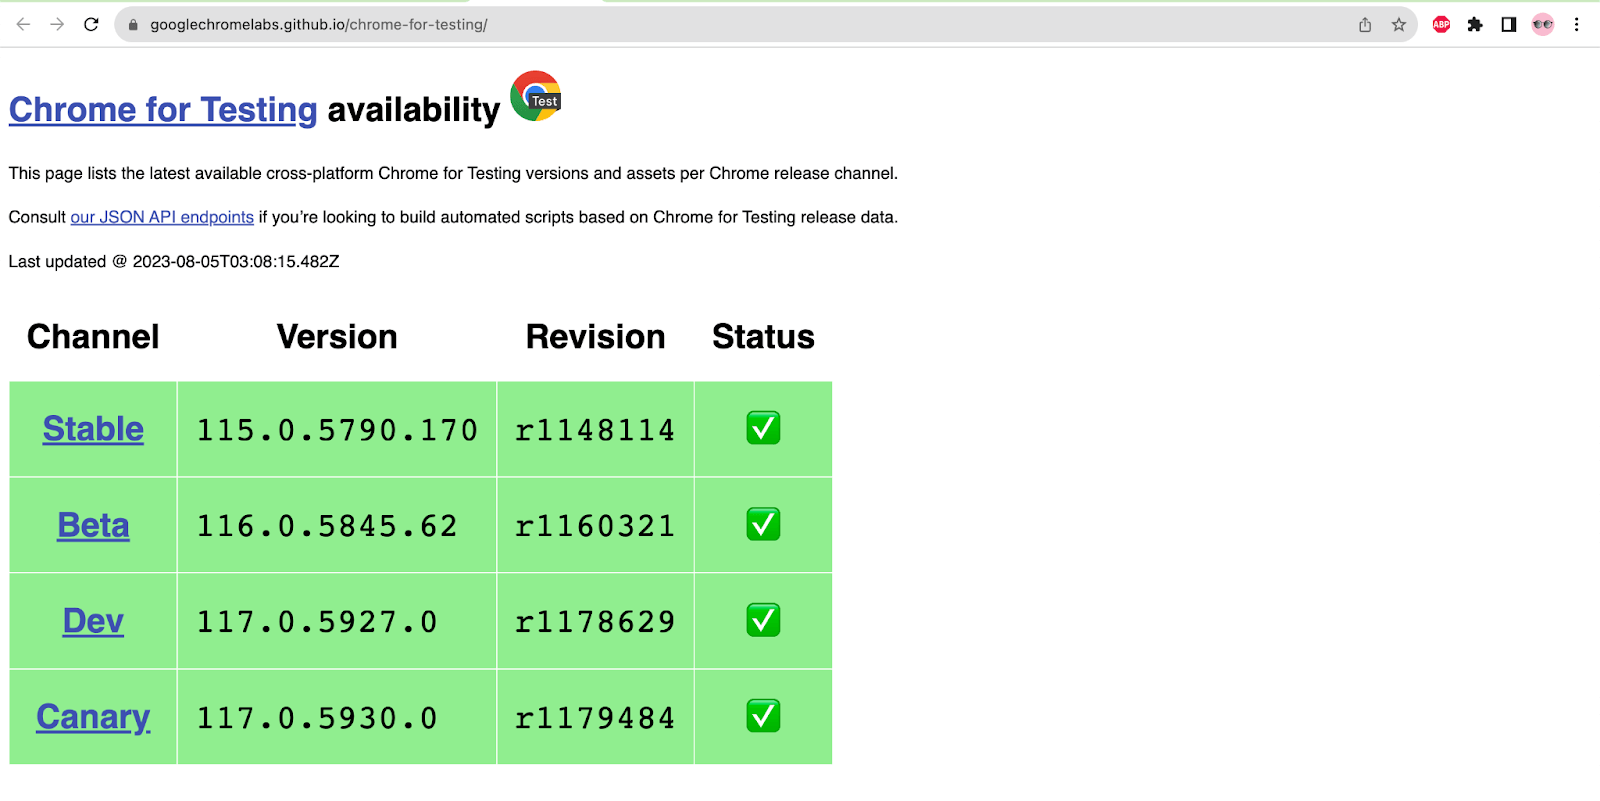
Task: Open the Chrome for Testing heading link
Action: (163, 110)
